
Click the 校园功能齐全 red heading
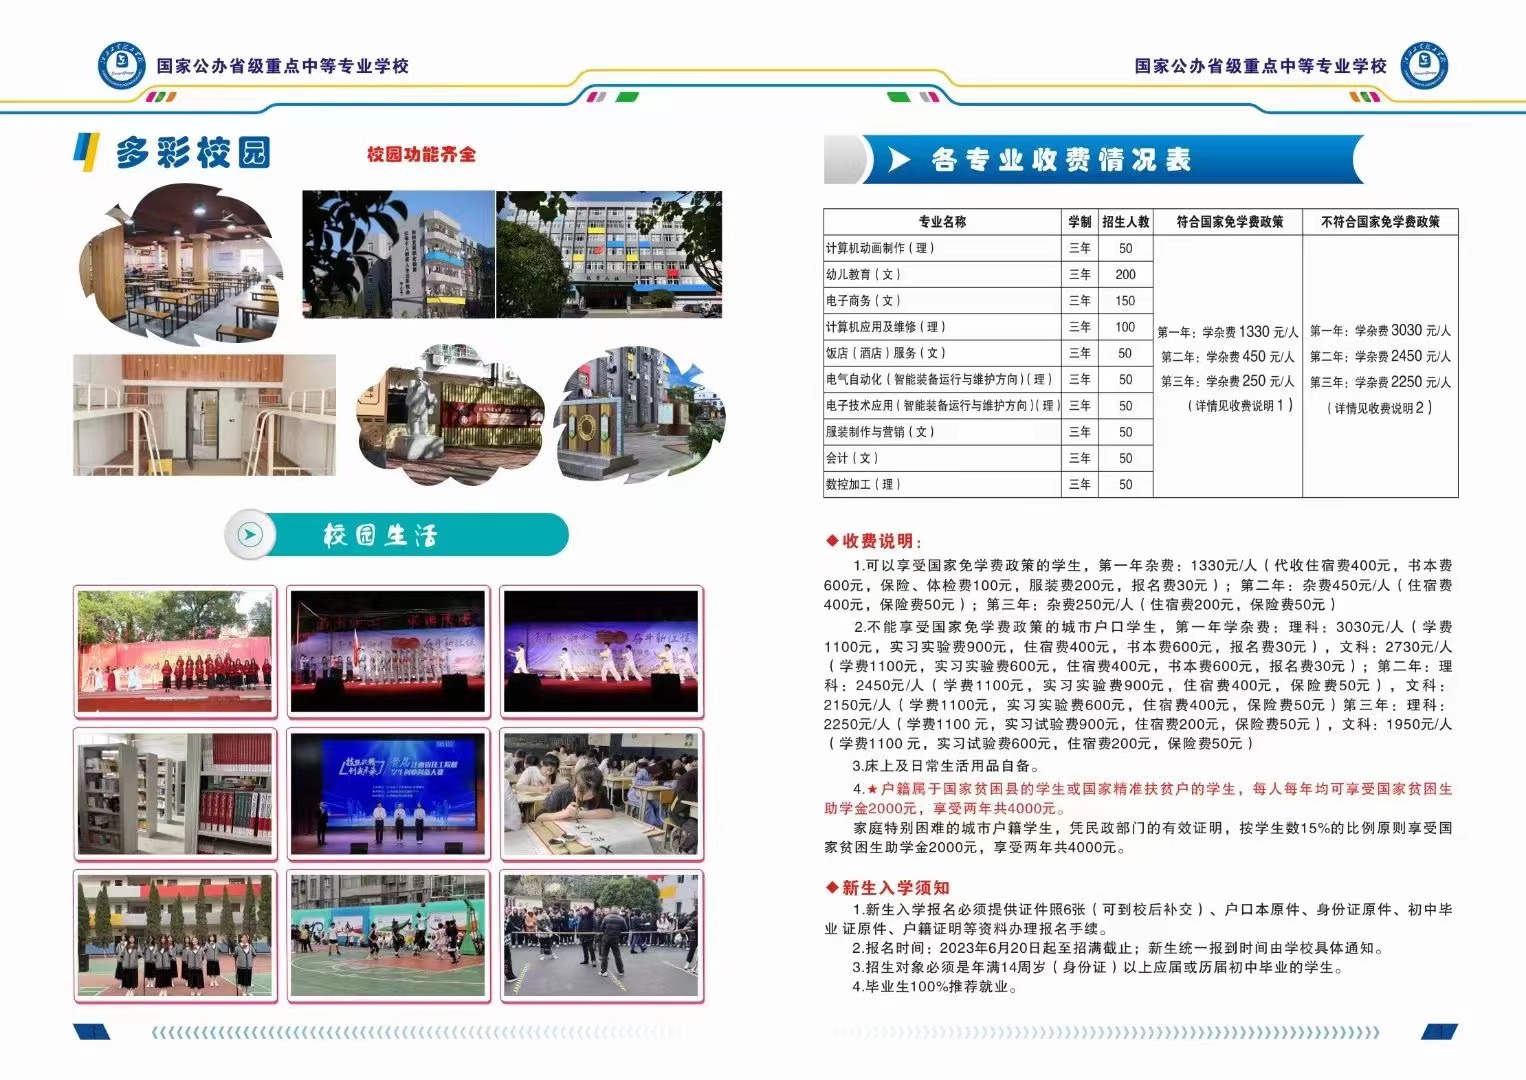(421, 154)
